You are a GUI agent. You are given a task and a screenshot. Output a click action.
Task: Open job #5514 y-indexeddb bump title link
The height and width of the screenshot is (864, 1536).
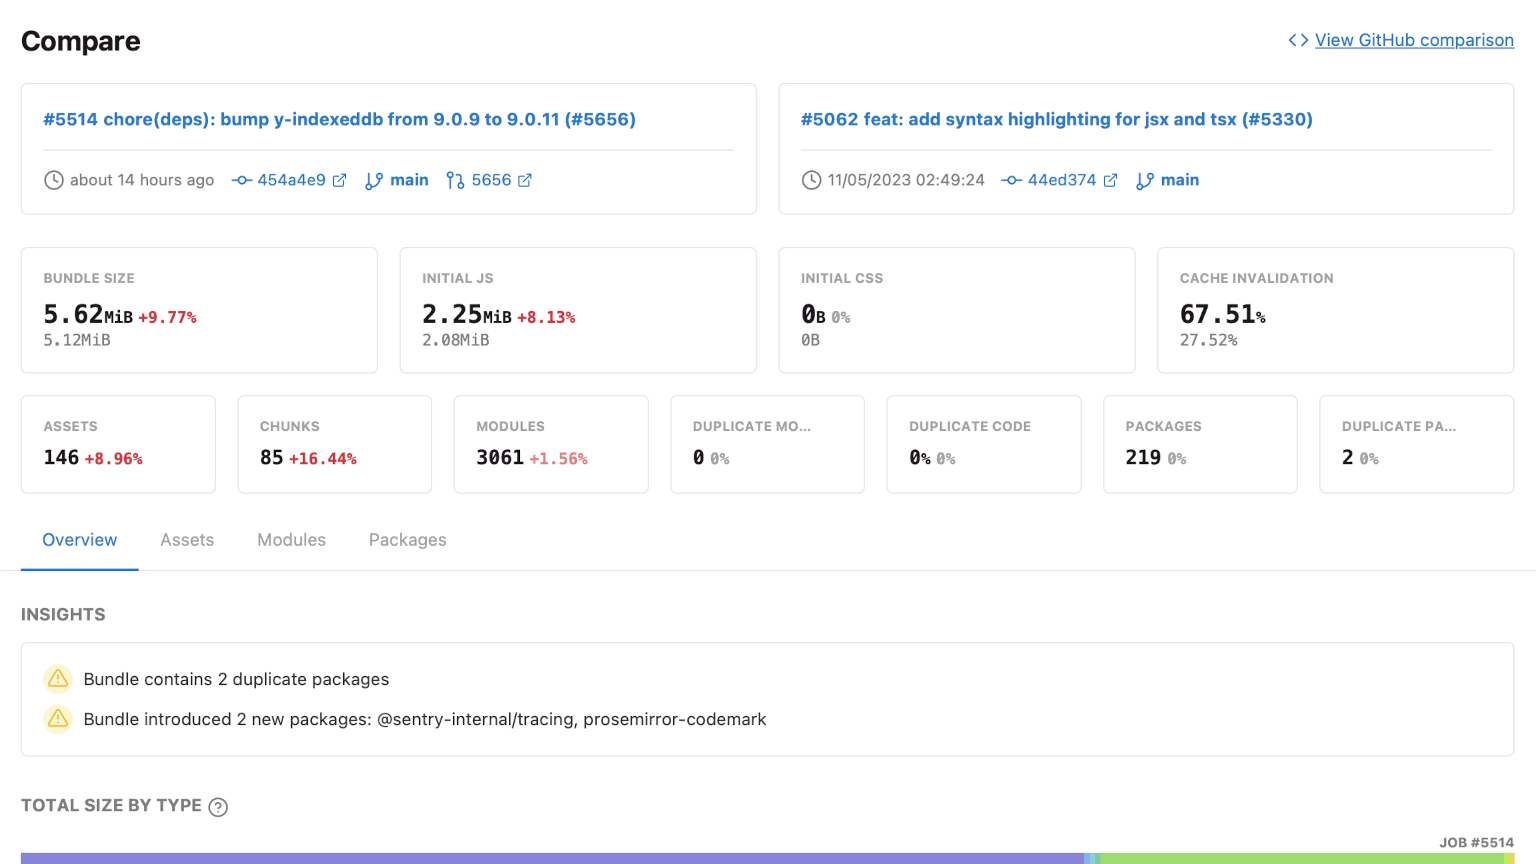click(x=339, y=119)
